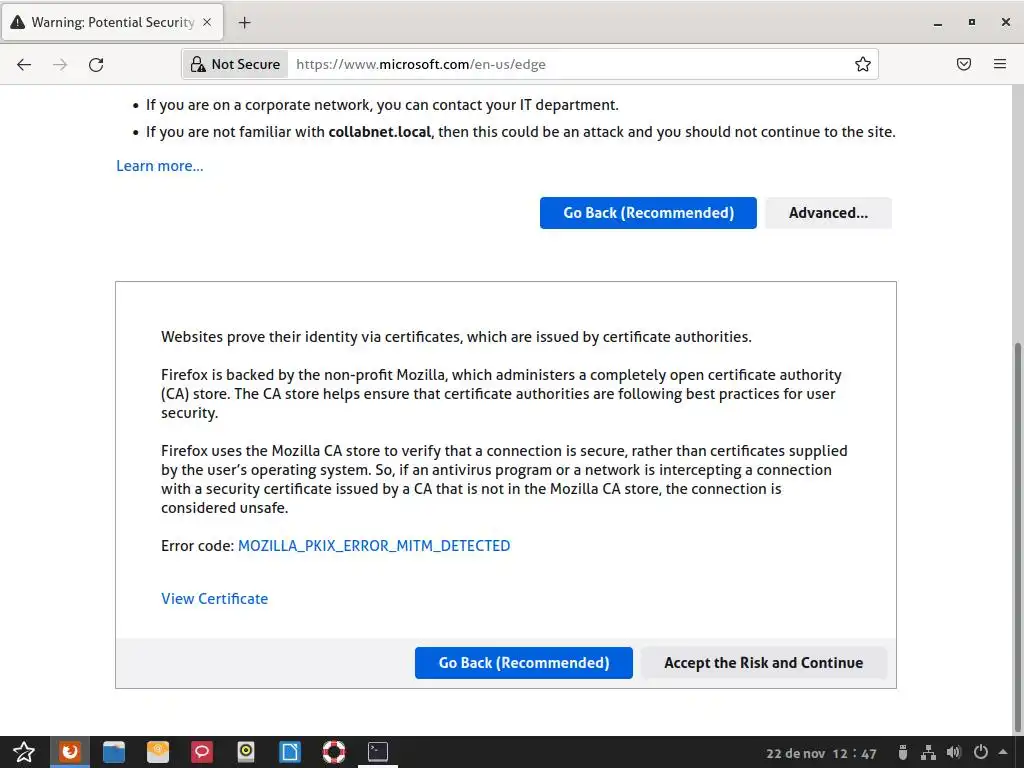1024x768 pixels.
Task: Launch the blue document editor from the taskbar
Action: click(x=290, y=752)
